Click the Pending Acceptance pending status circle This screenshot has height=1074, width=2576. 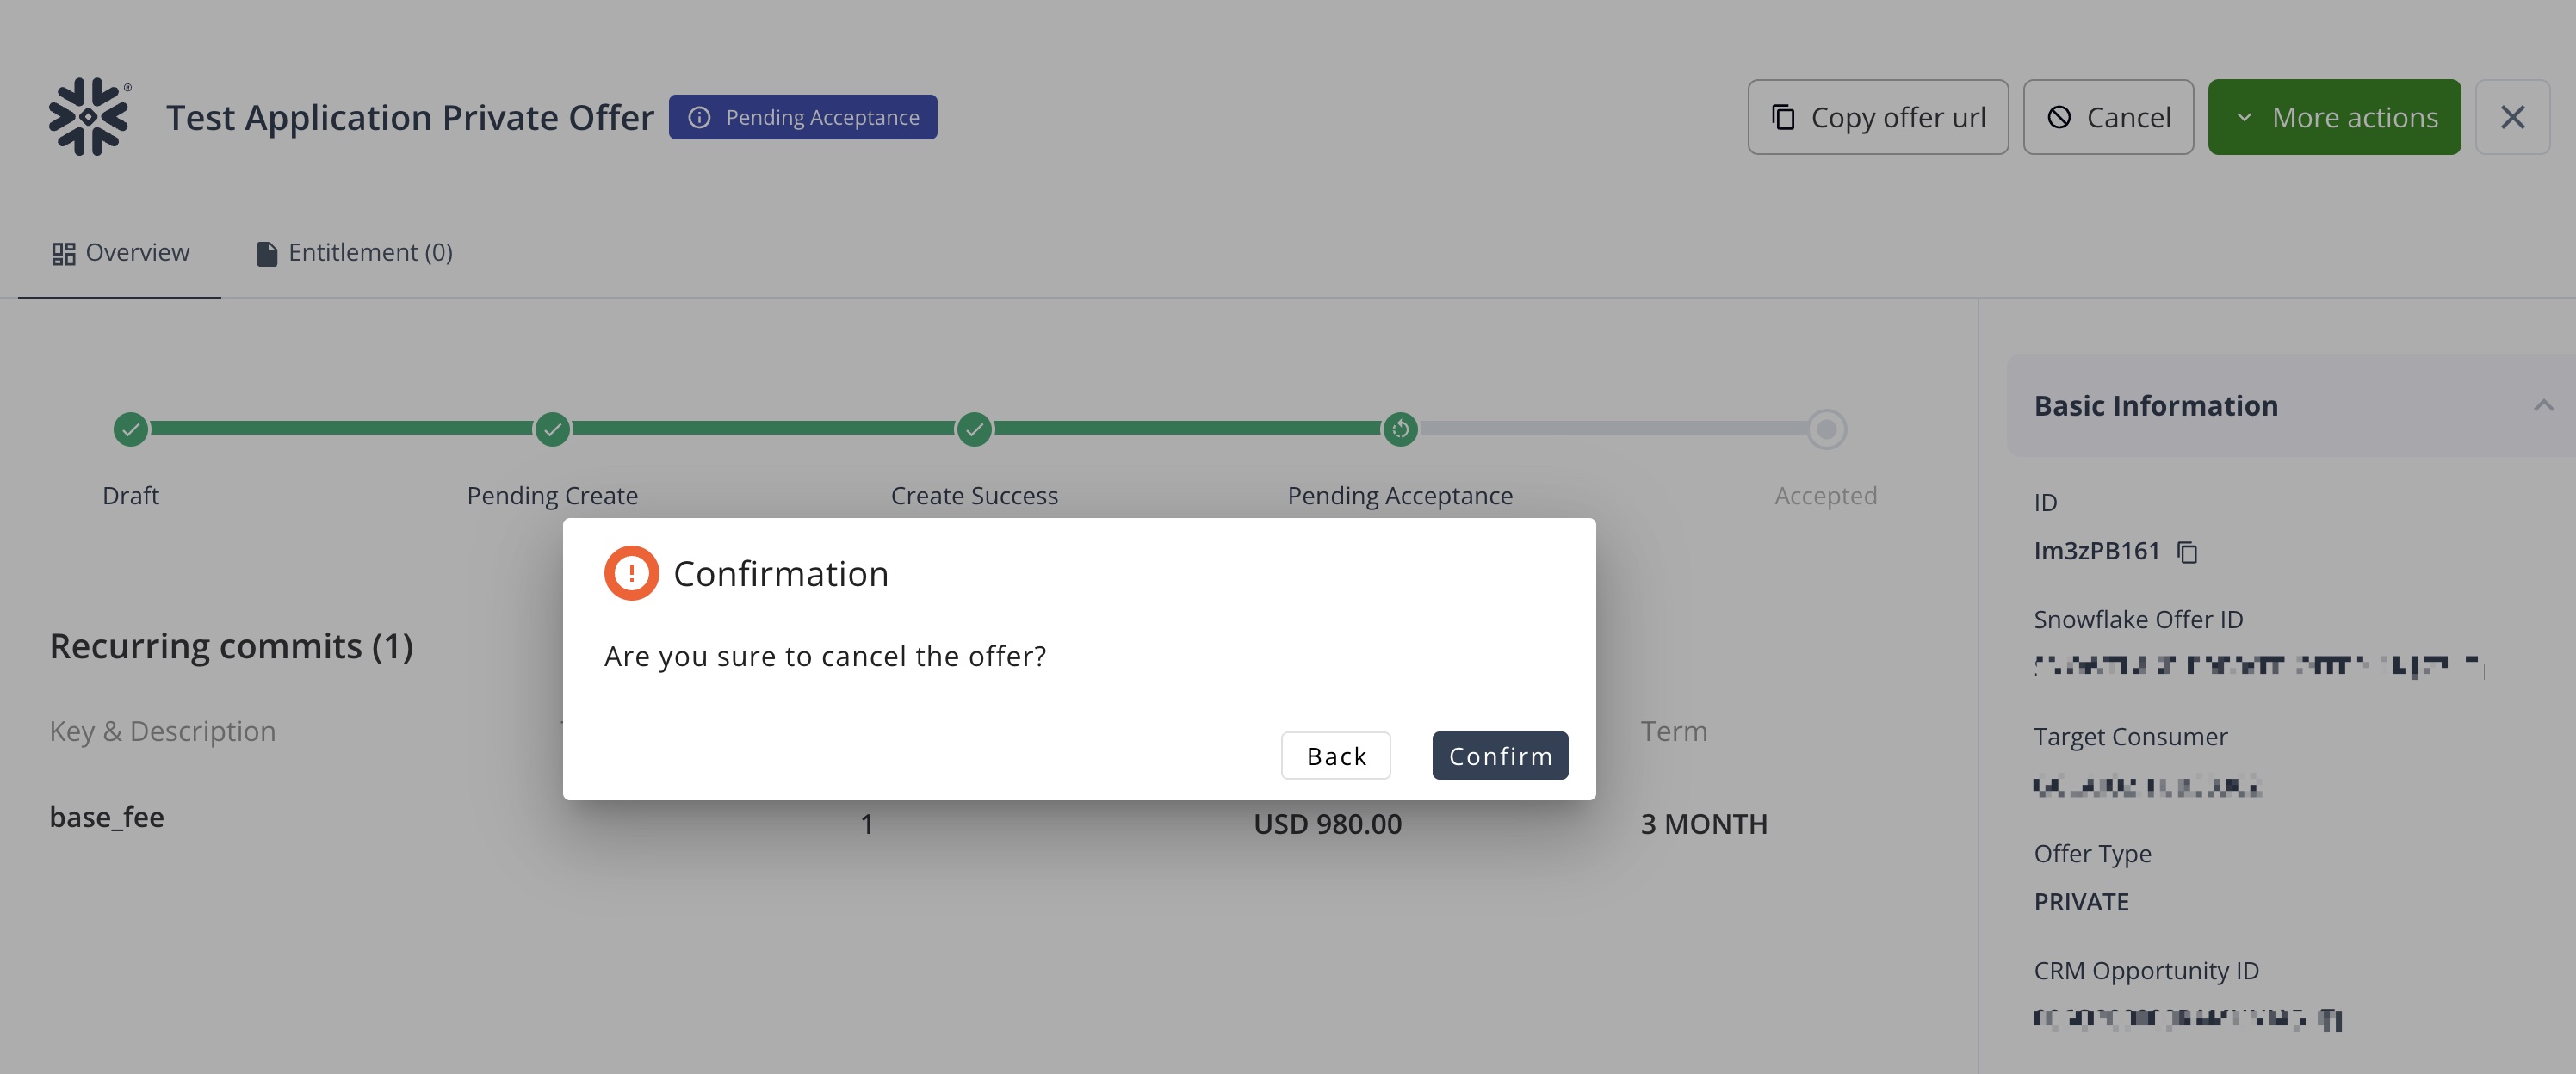click(x=1399, y=428)
